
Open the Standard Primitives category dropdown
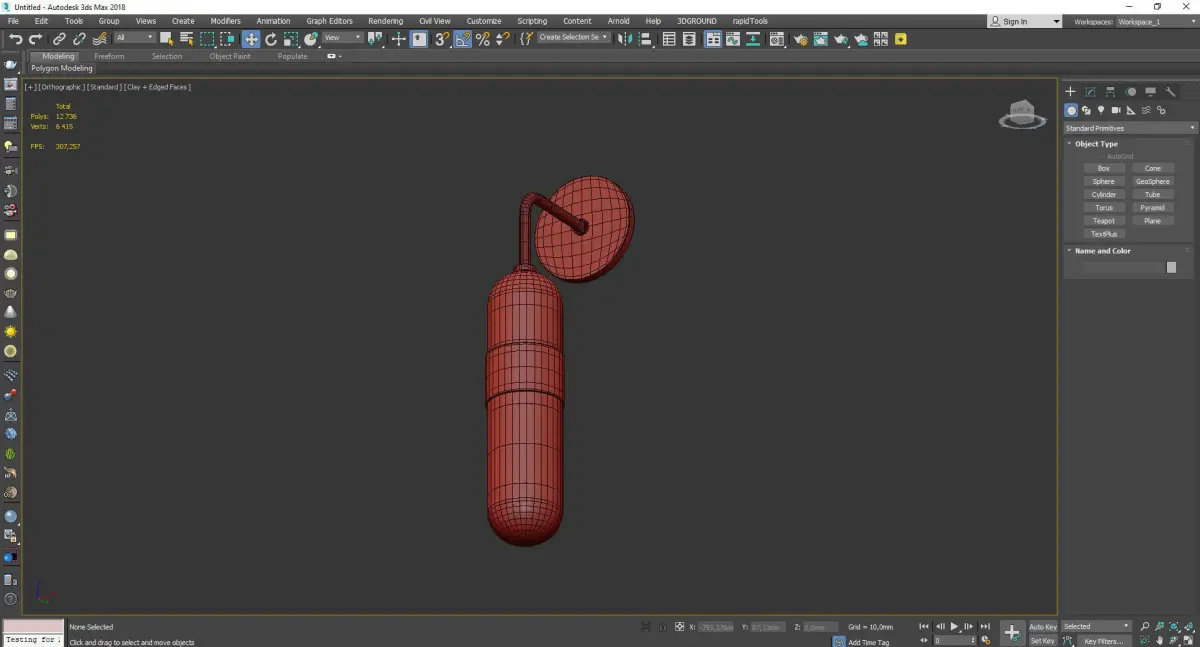coord(1130,128)
